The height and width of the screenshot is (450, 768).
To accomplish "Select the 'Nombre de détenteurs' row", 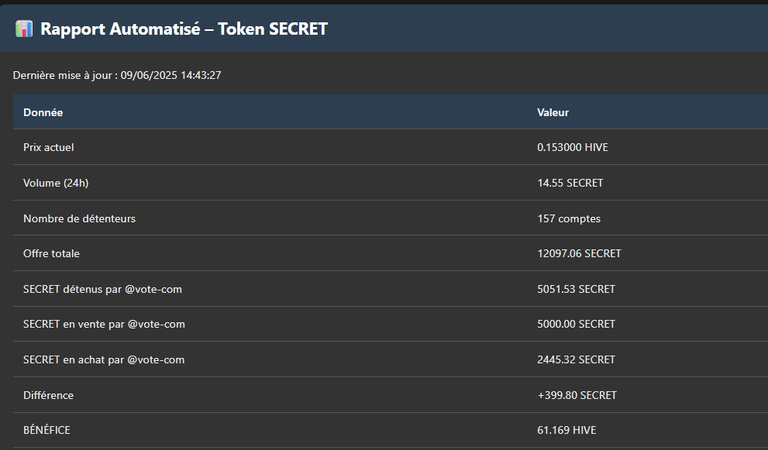I will (x=390, y=218).
